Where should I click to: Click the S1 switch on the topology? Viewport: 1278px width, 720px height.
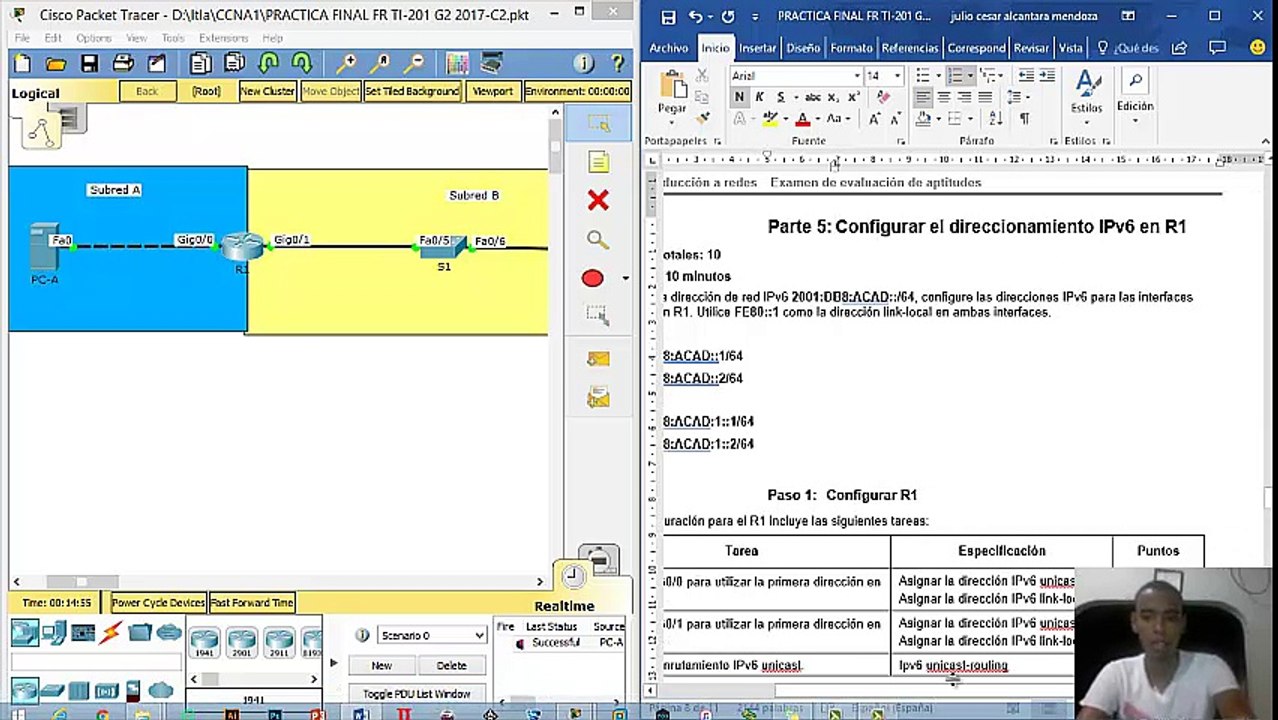click(x=444, y=249)
